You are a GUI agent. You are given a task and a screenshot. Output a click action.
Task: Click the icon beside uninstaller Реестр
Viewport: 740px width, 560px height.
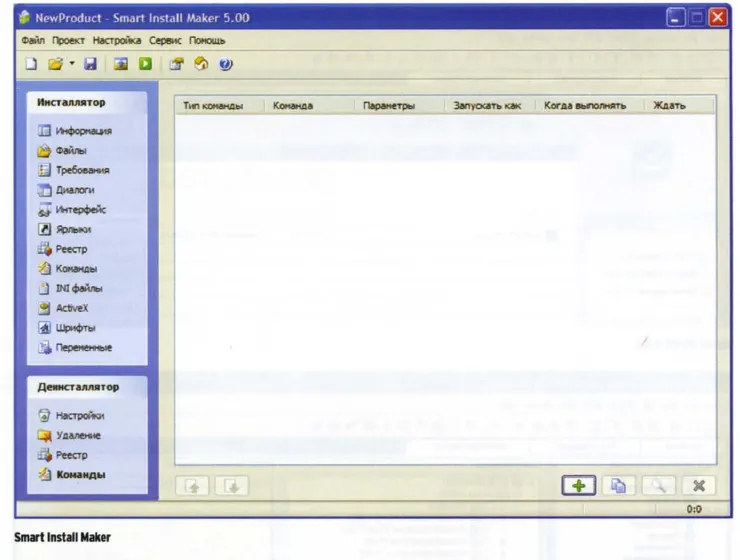click(x=44, y=455)
